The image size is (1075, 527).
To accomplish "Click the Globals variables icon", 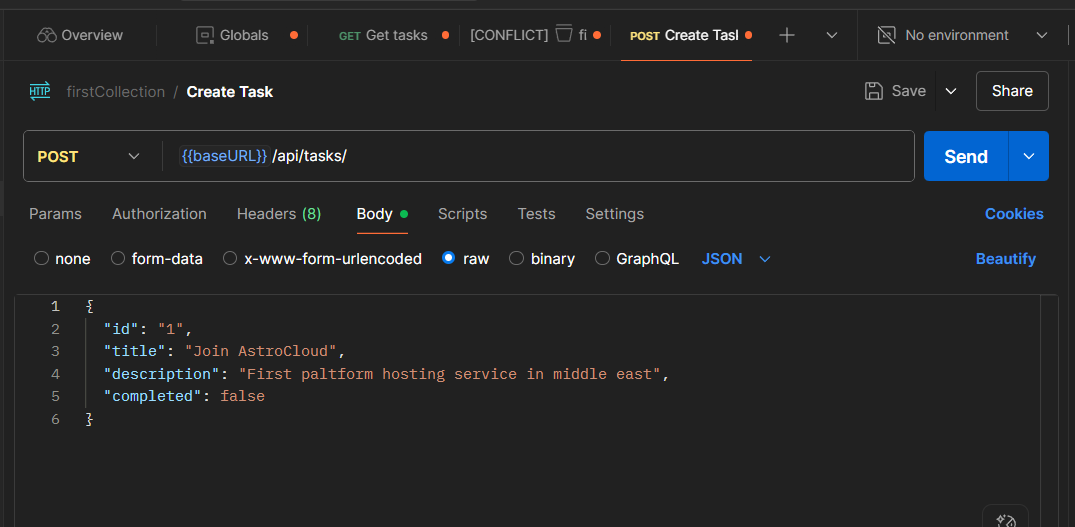I will (205, 35).
